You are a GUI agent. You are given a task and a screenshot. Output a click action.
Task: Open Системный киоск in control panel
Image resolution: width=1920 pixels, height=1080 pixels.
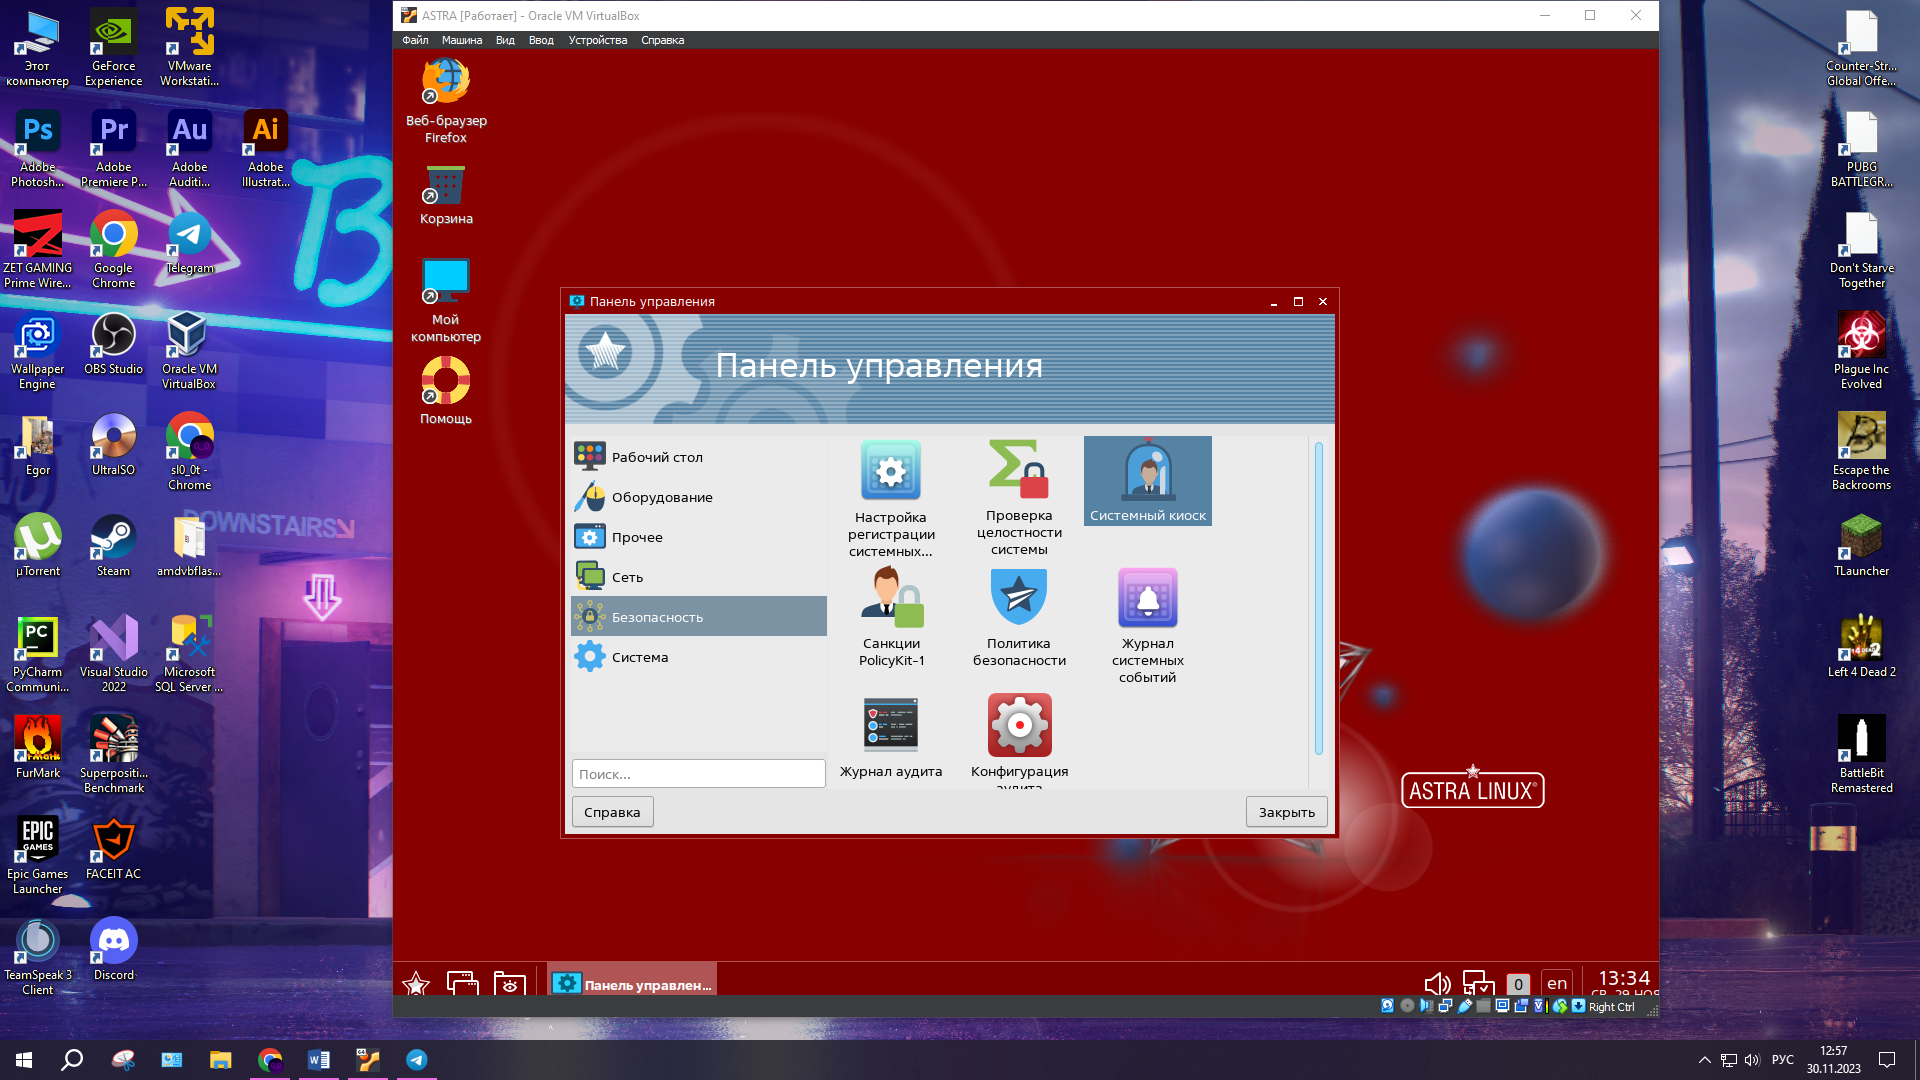click(x=1147, y=481)
